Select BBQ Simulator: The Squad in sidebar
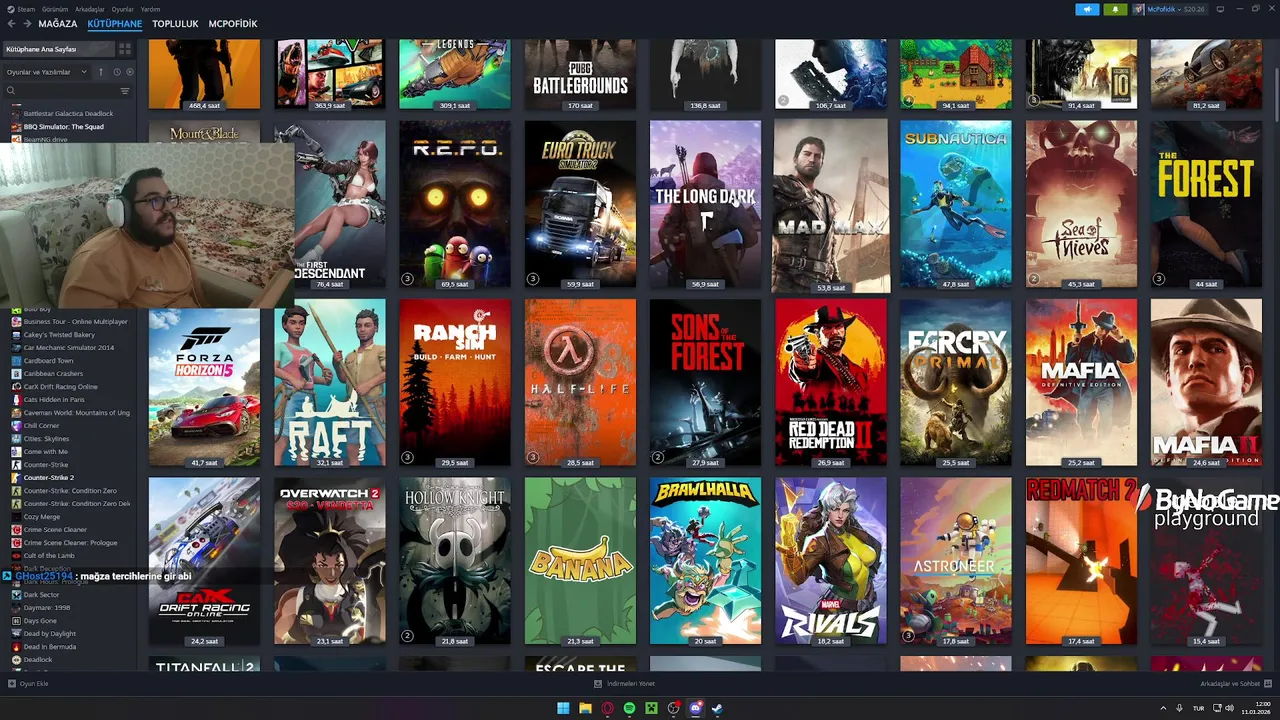This screenshot has height=720, width=1280. pos(63,127)
